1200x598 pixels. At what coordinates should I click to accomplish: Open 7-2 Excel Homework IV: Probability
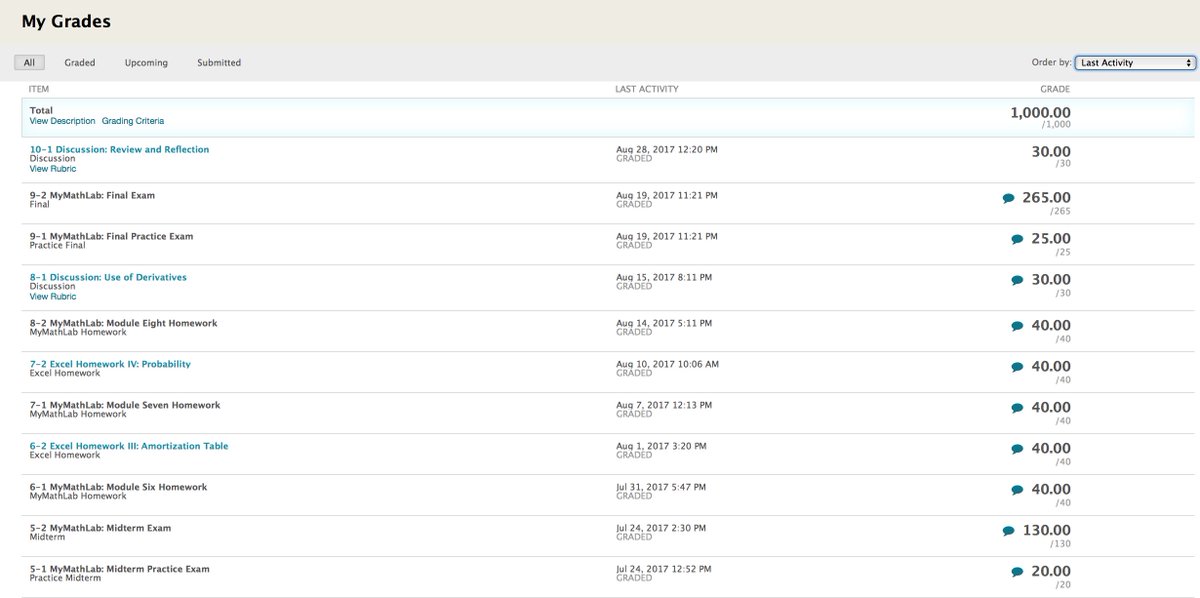click(x=110, y=364)
